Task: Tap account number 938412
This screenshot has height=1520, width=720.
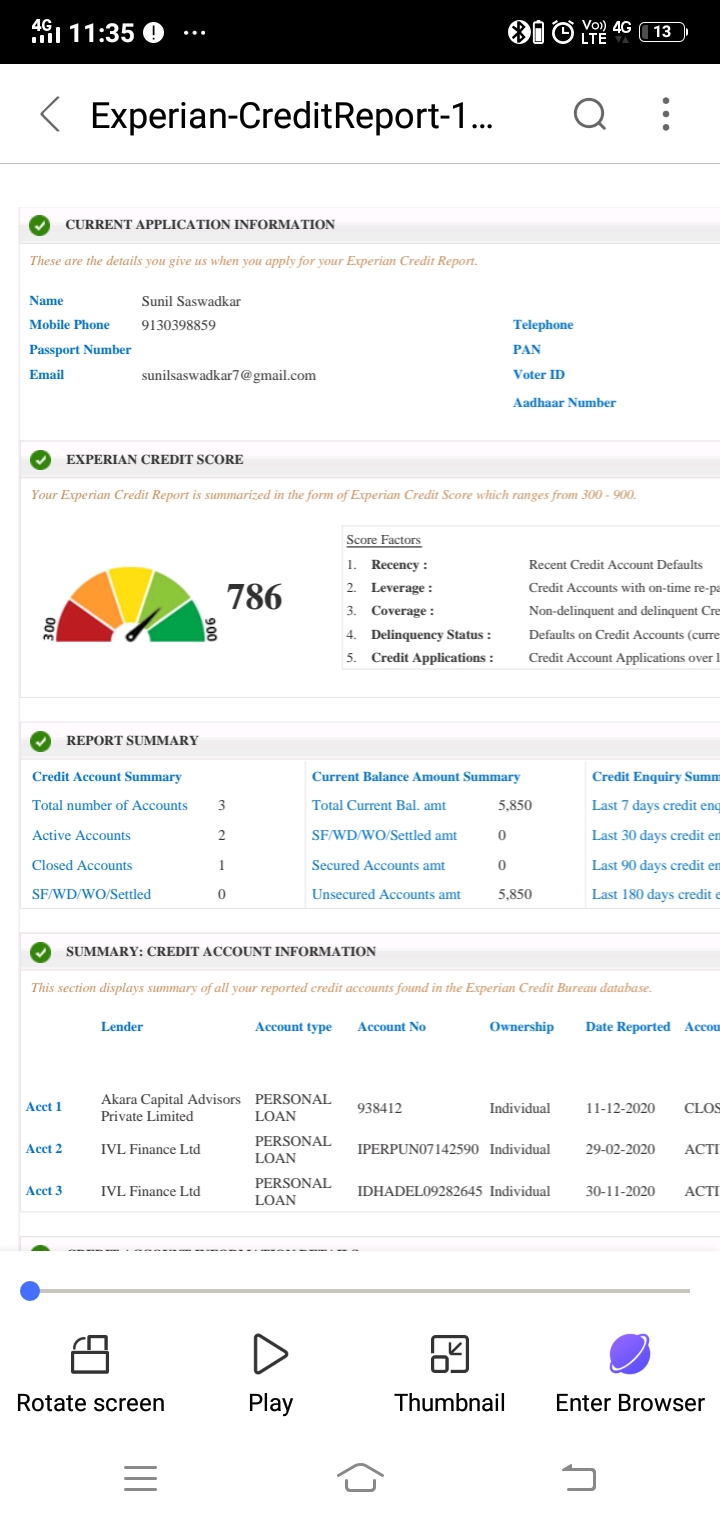Action: point(378,1108)
